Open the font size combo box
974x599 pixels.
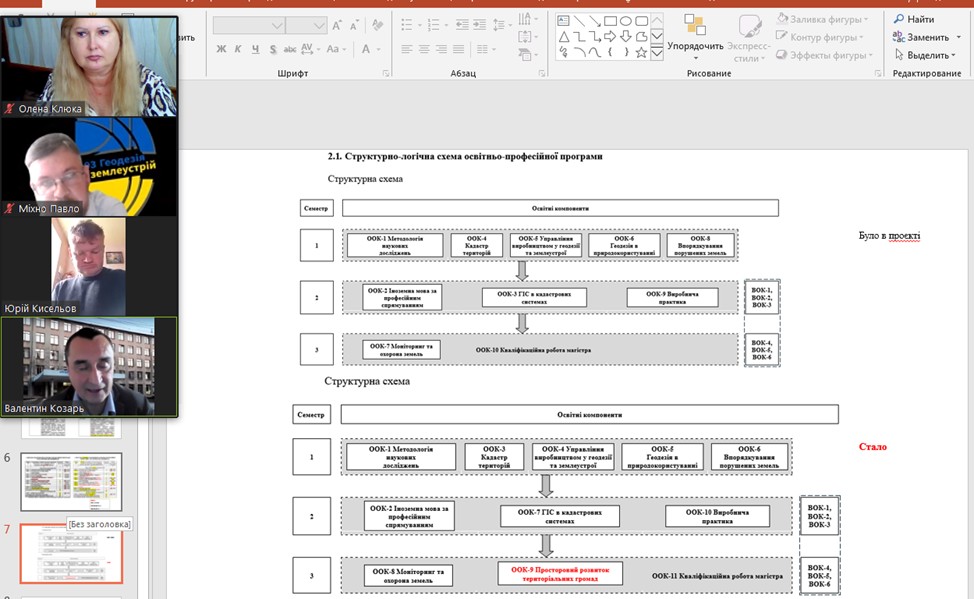[x=319, y=25]
